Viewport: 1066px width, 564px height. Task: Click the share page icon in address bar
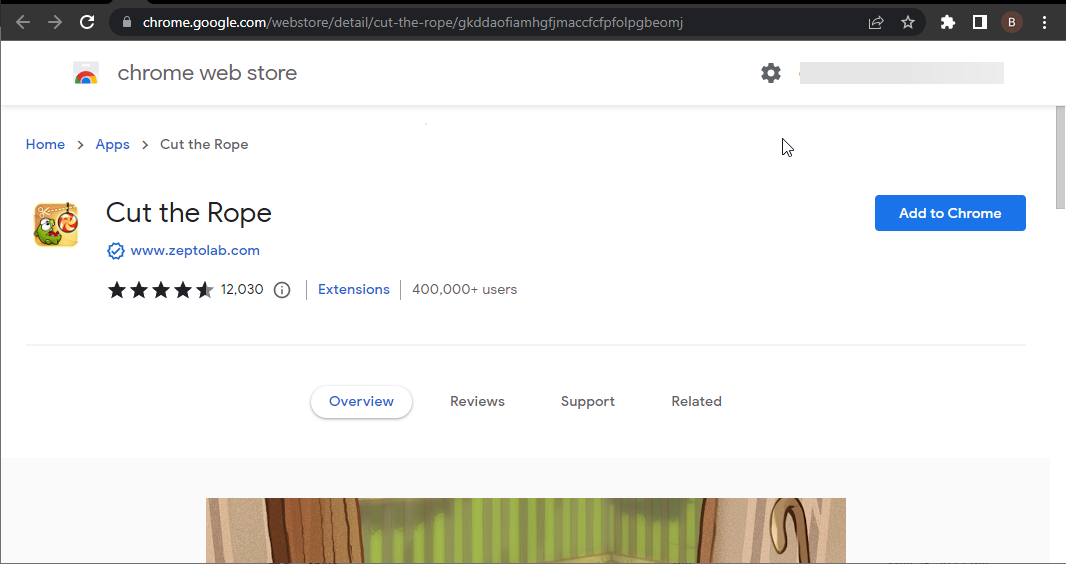(x=876, y=22)
